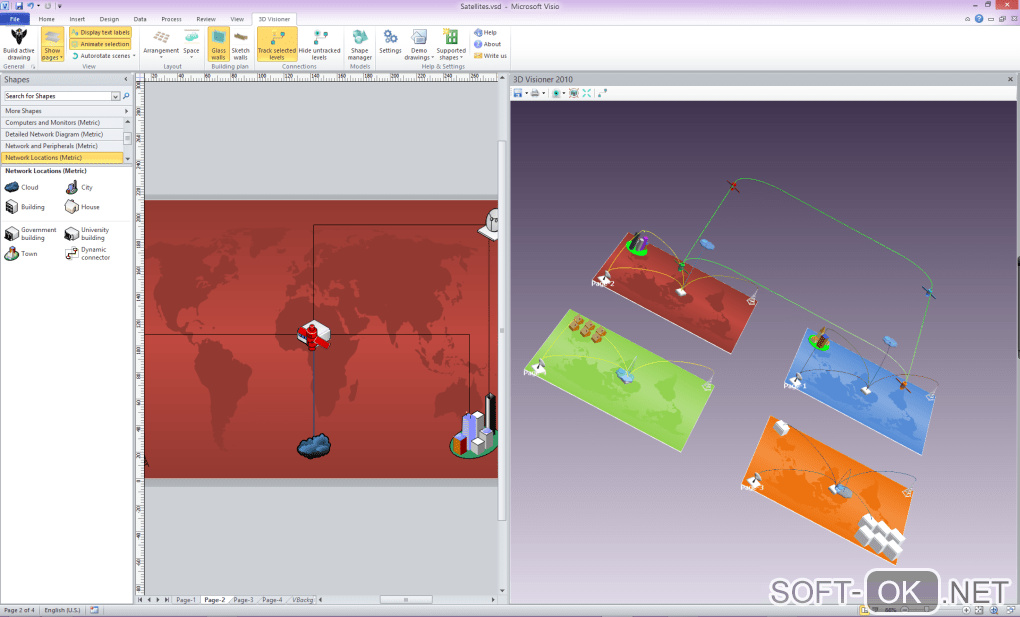Screen dimensions: 1020x617
Task: Toggle Display text labels option
Action: tap(100, 32)
